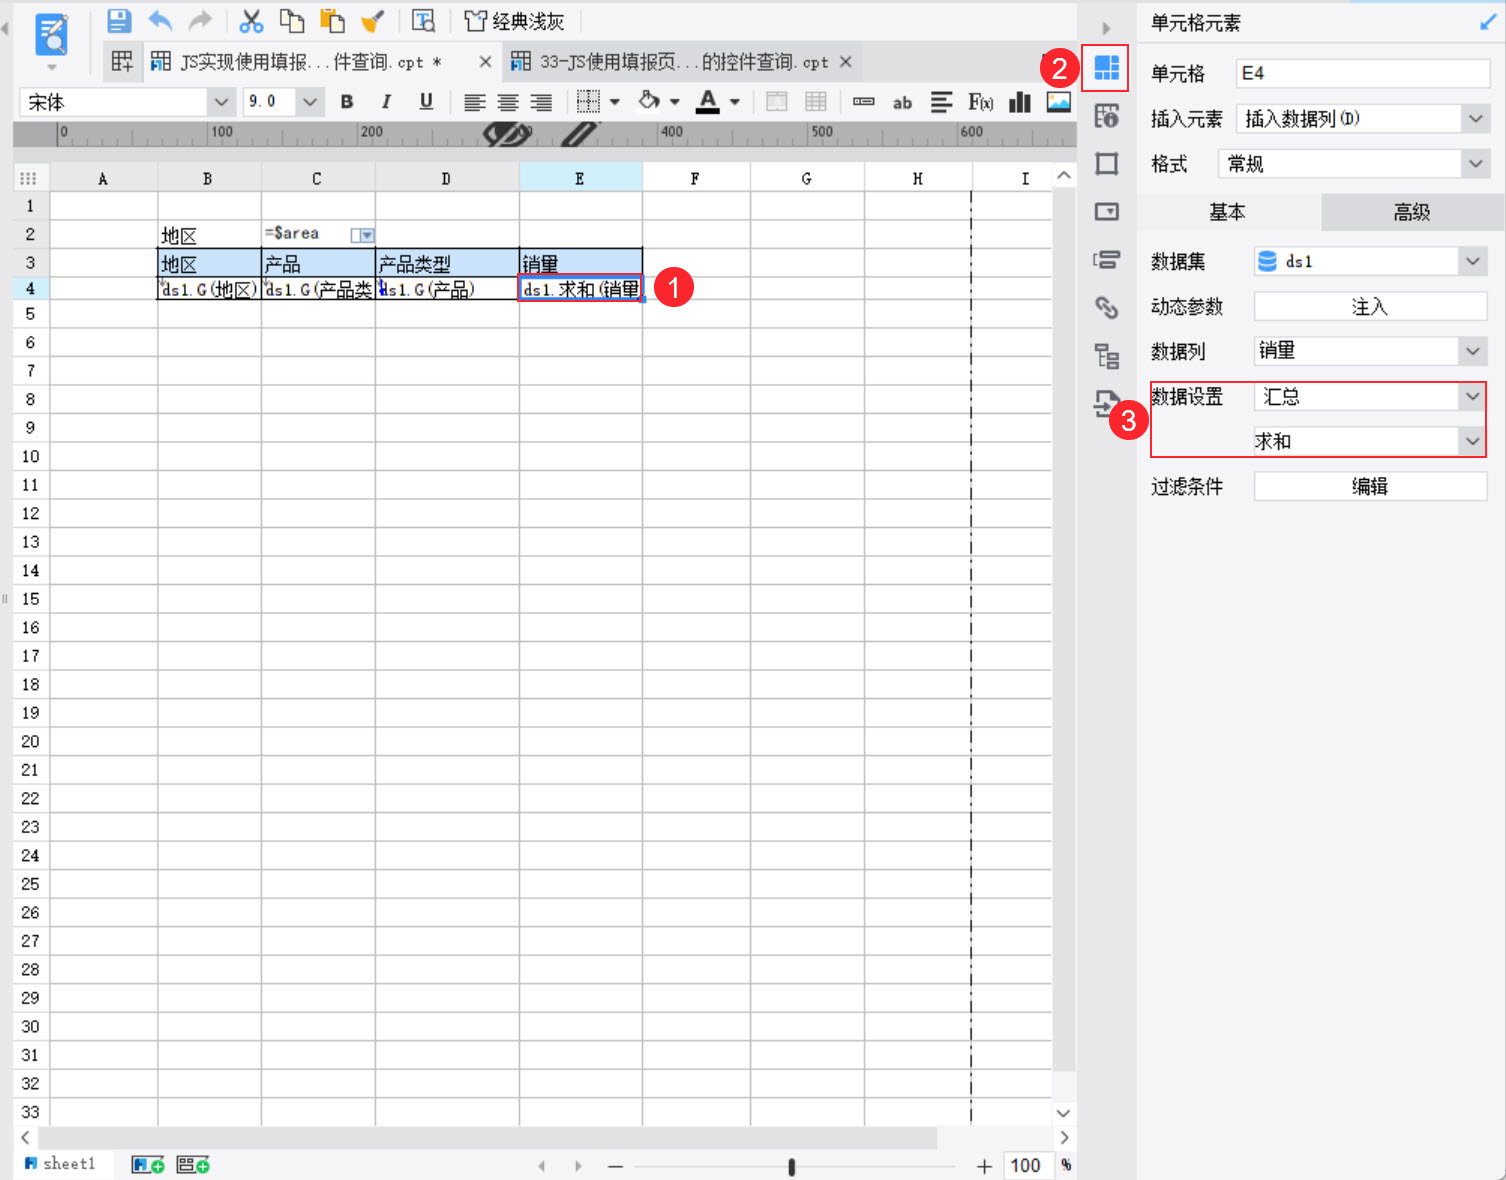Toggle underline formatting

(x=426, y=102)
